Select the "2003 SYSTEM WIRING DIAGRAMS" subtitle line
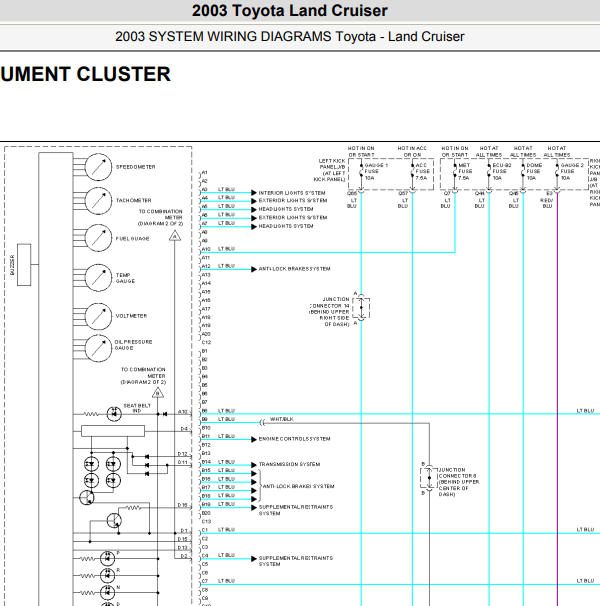Viewport: 600px width, 606px height. (290, 36)
